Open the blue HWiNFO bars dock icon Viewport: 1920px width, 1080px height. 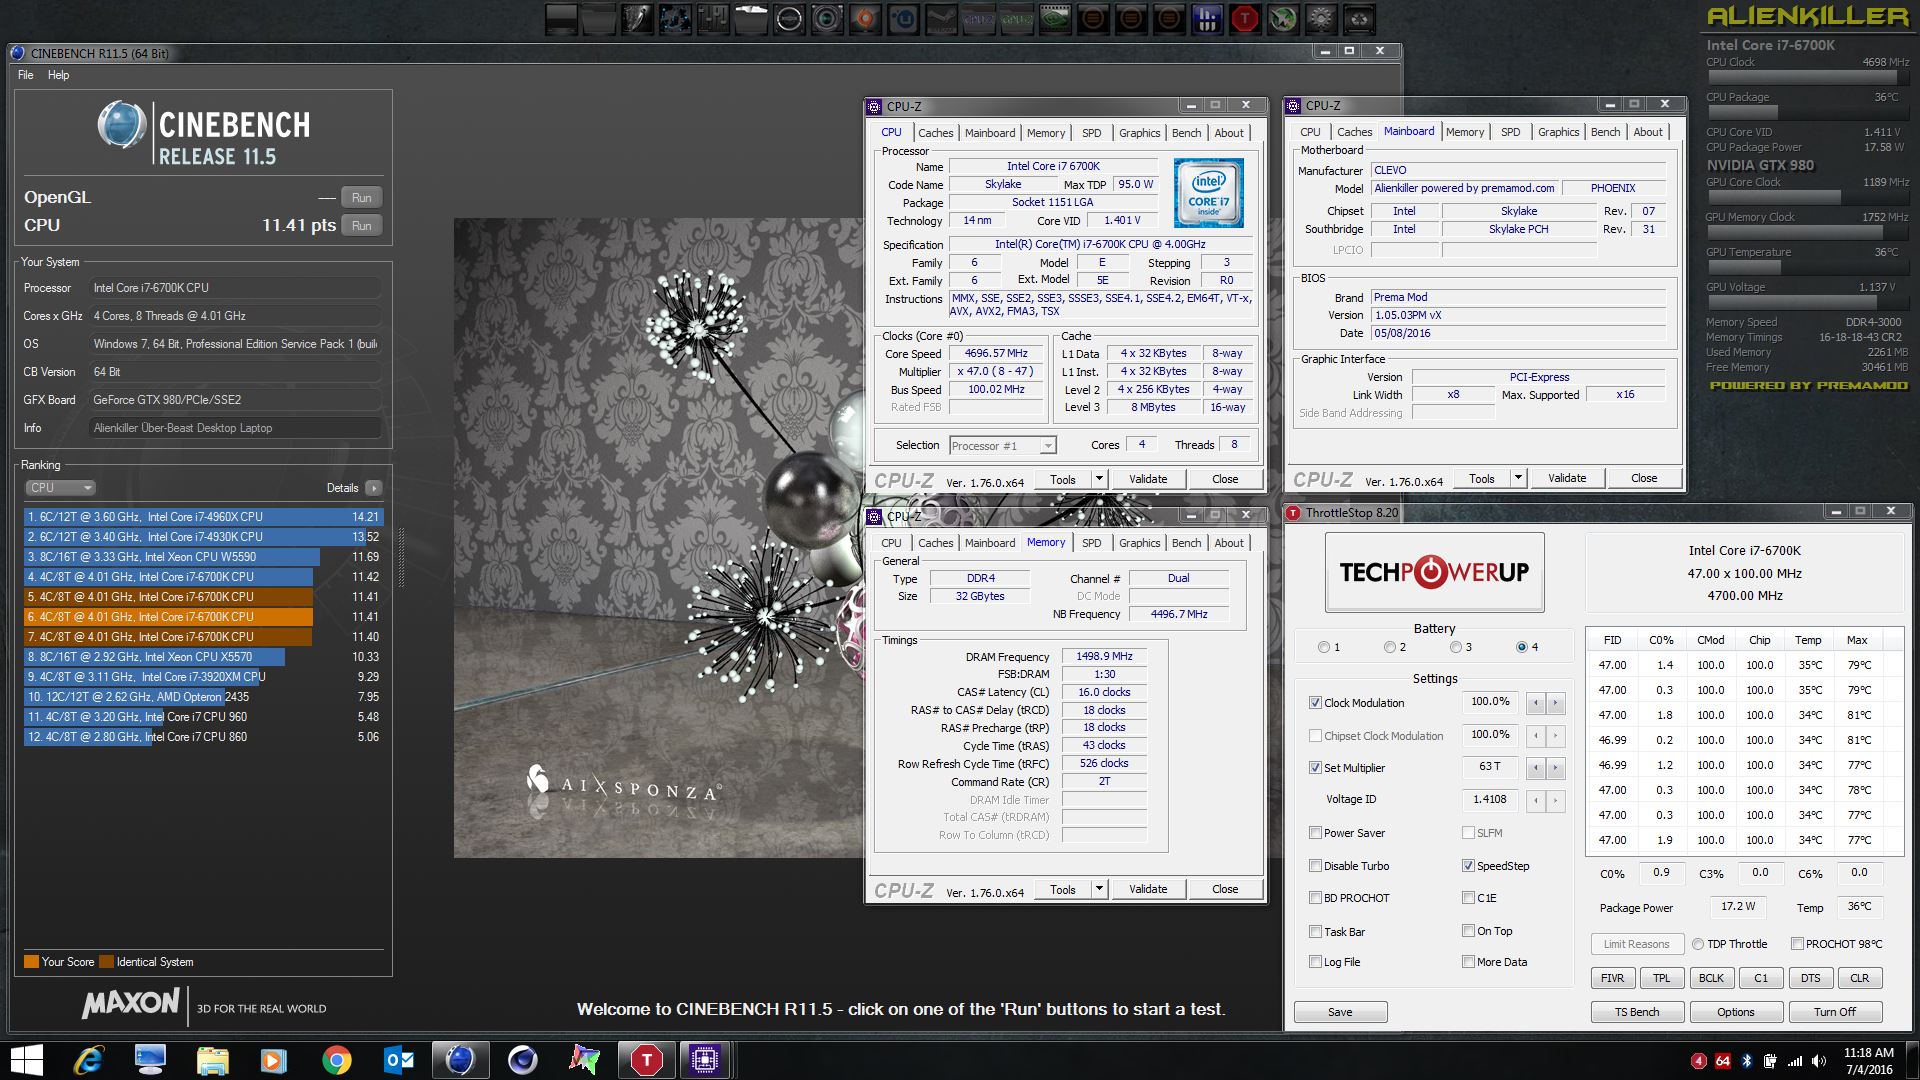click(1207, 18)
